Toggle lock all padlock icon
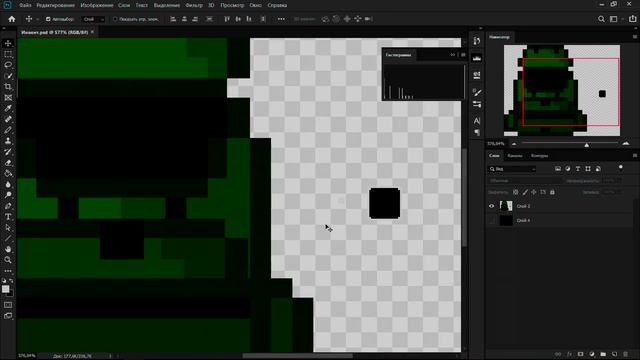Screen dimensions: 640x360 click(552, 192)
